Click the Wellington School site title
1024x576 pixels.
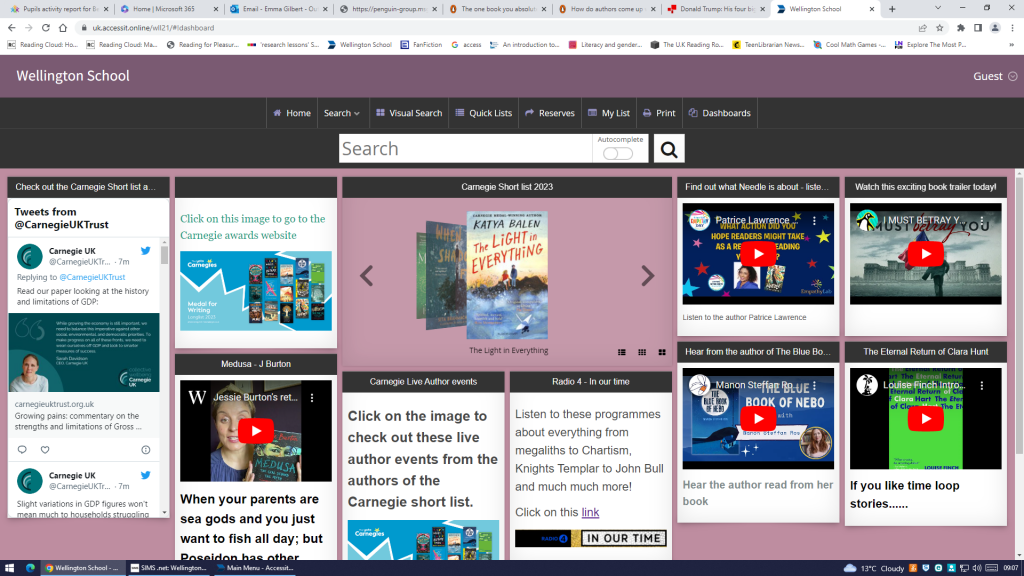tap(73, 76)
